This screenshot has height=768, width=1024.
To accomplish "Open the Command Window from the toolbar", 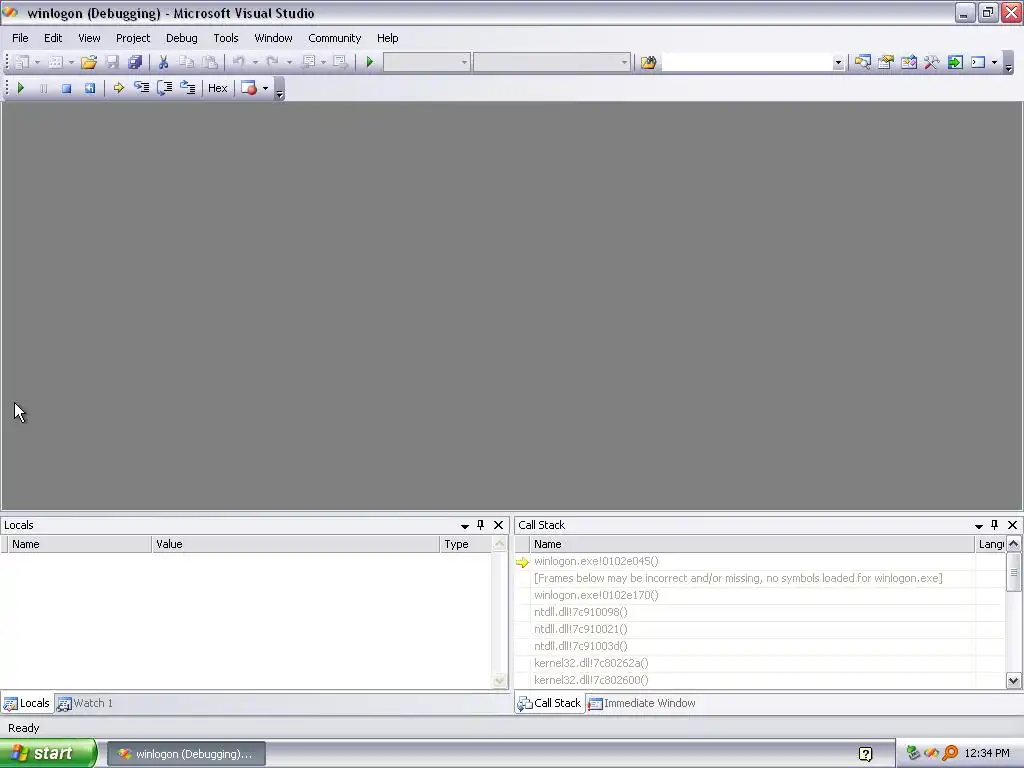I will pyautogui.click(x=978, y=62).
